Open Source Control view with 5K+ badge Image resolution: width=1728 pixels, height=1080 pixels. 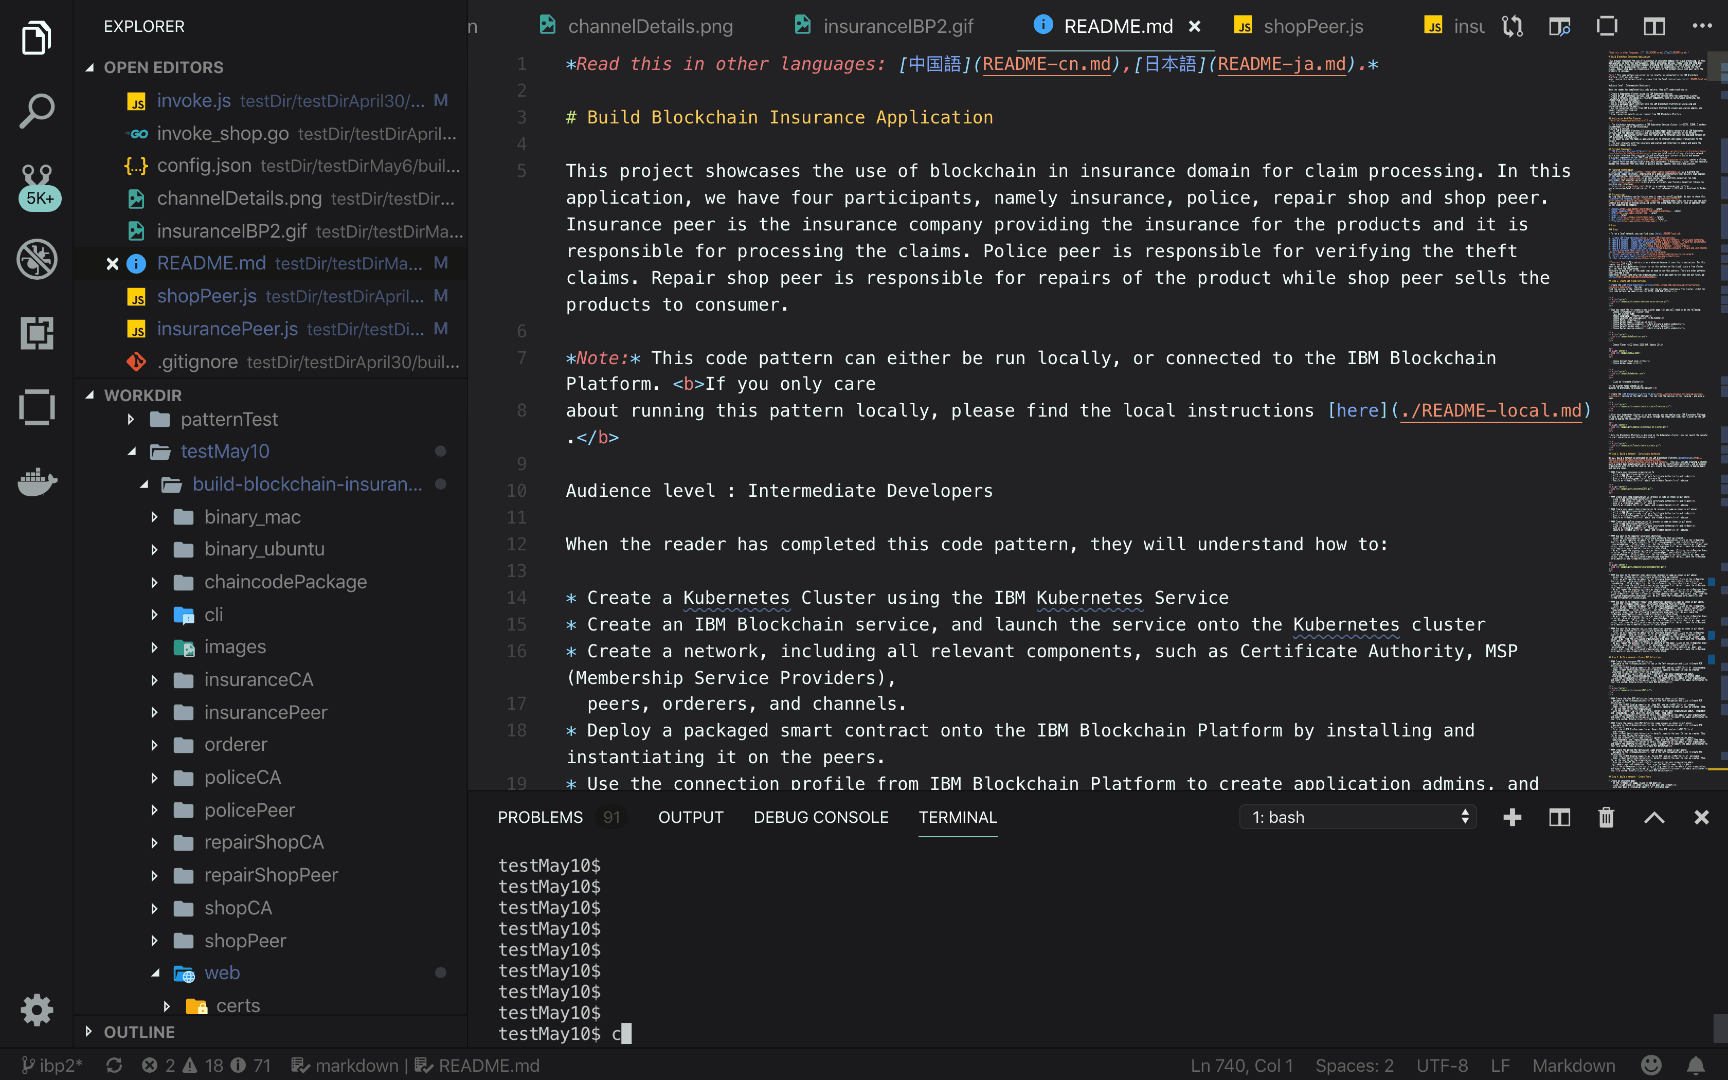point(37,186)
